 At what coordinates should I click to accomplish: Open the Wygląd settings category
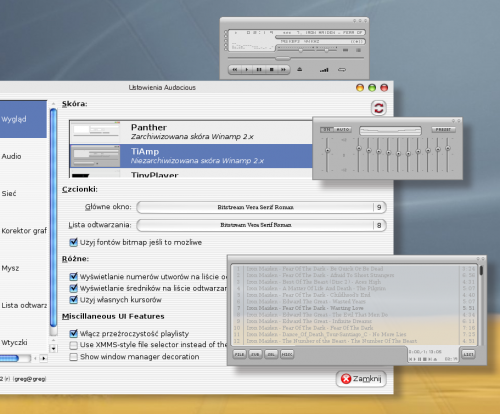(23, 119)
